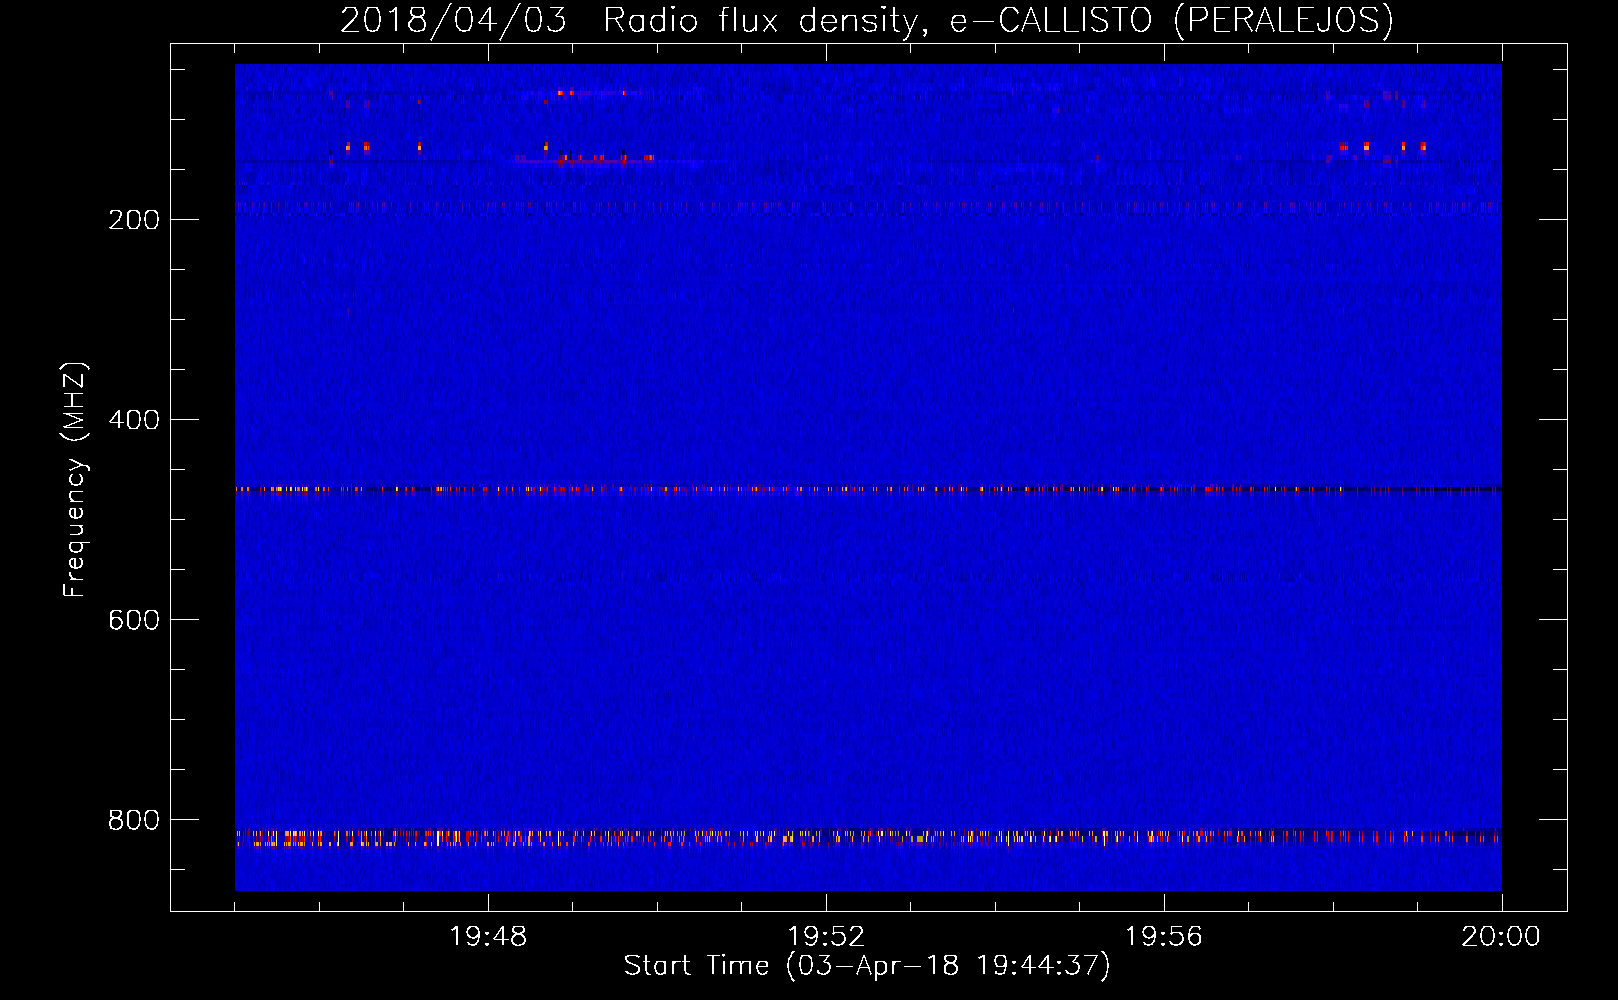The height and width of the screenshot is (1000, 1618).
Task: Click the 'Start Time' axis caption
Action: [696, 965]
